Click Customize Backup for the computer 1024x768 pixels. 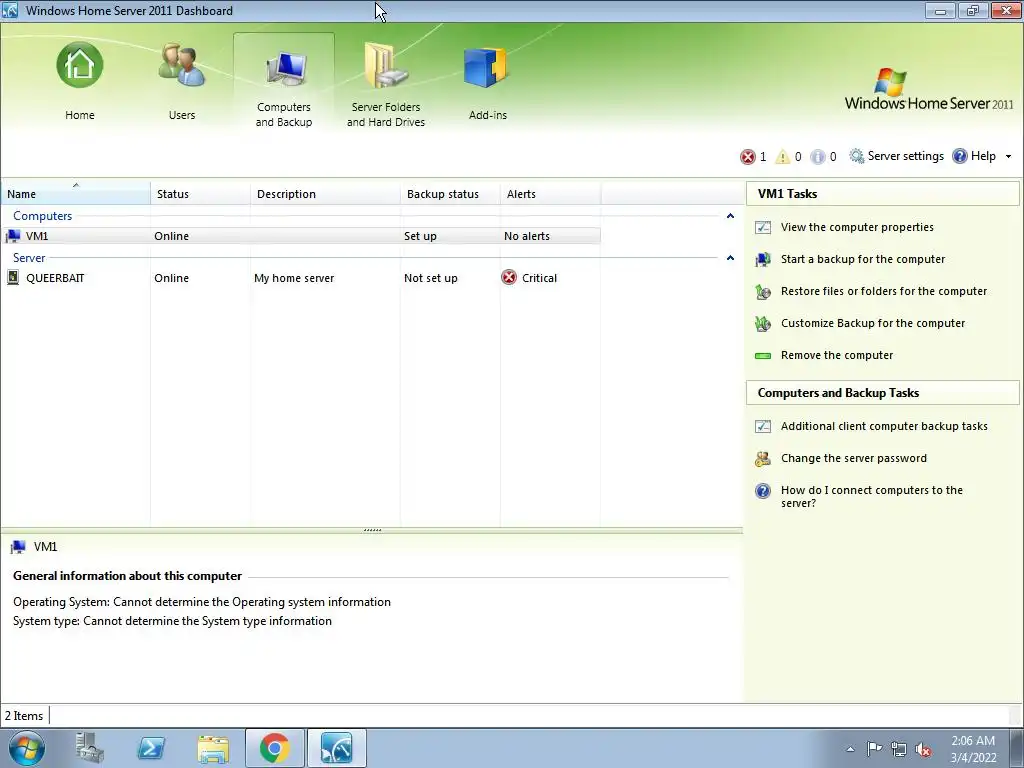pos(872,323)
